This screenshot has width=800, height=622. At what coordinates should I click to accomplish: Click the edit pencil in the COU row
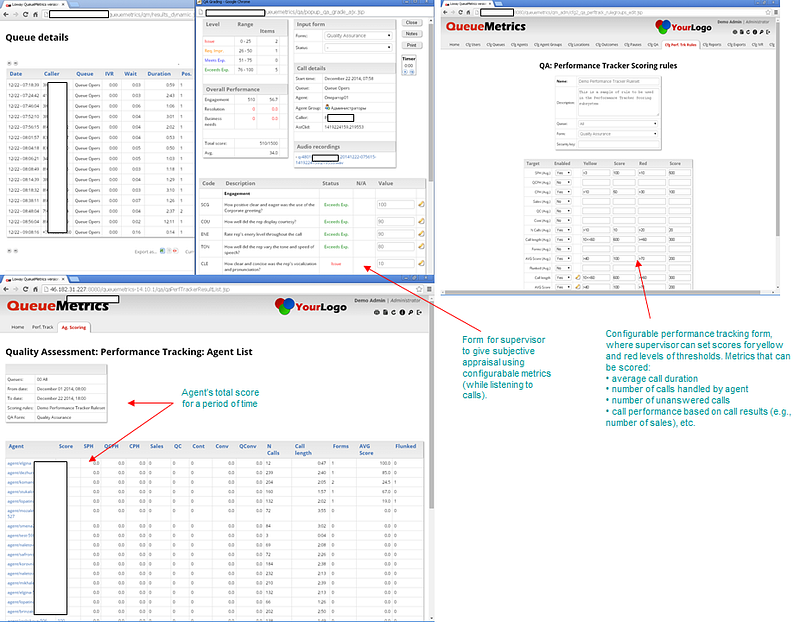pyautogui.click(x=421, y=221)
